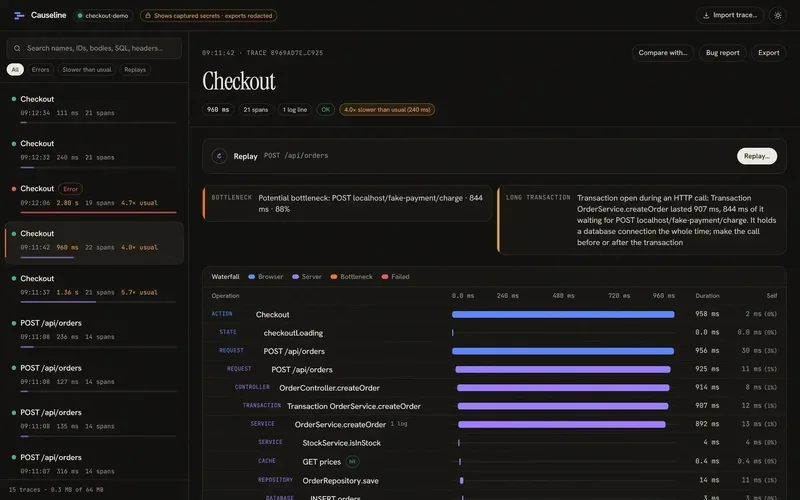Click the Self column header
800x500 pixels.
pos(771,296)
